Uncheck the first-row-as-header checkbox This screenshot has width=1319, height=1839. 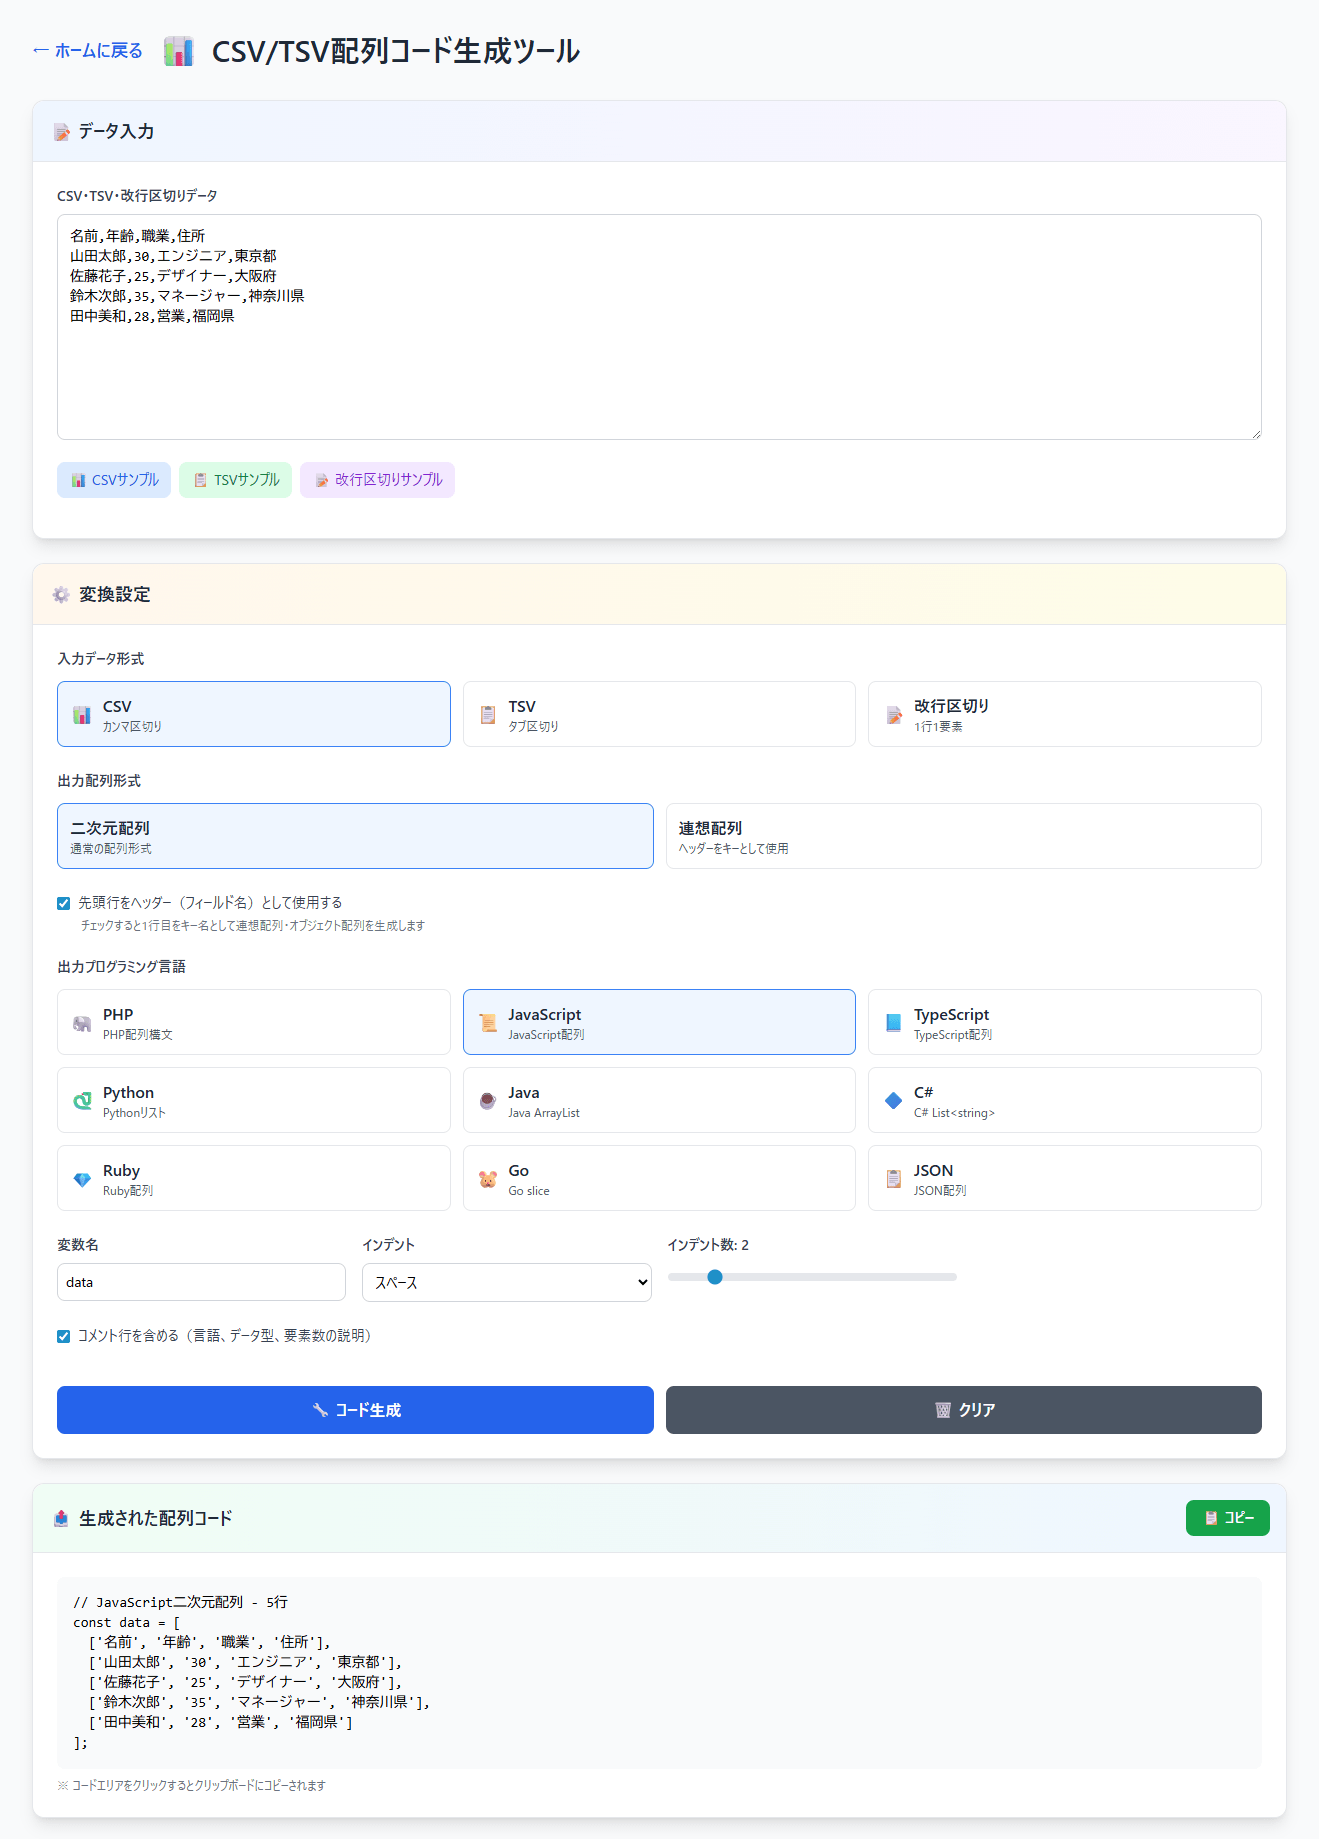tap(64, 903)
